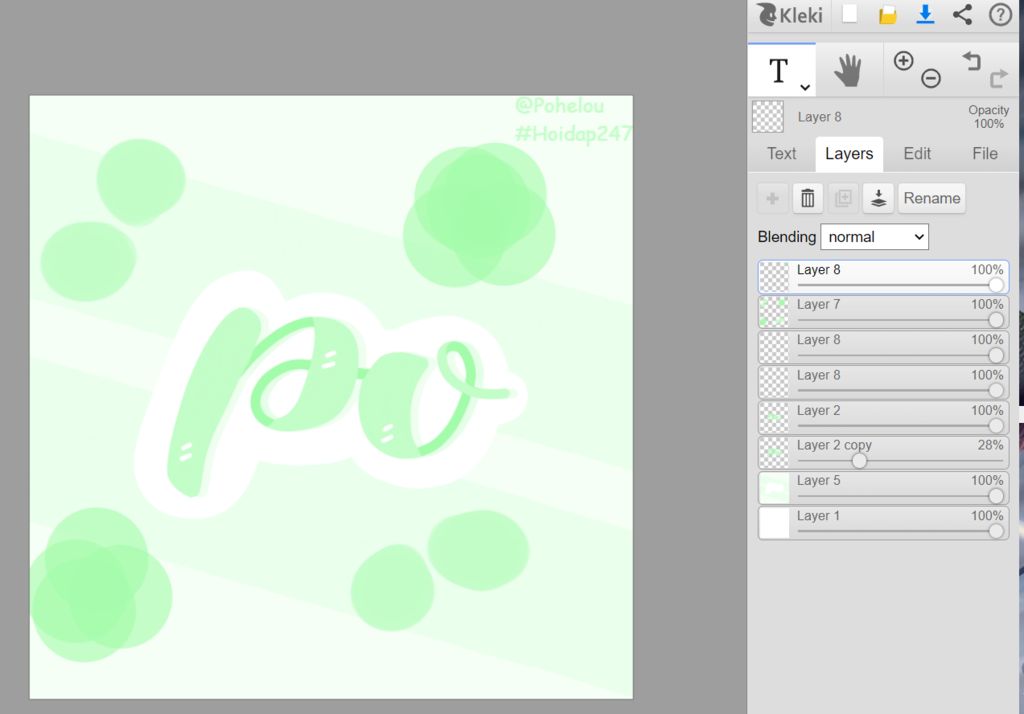1024x714 pixels.
Task: Select the Hand pan tool
Action: [x=848, y=71]
